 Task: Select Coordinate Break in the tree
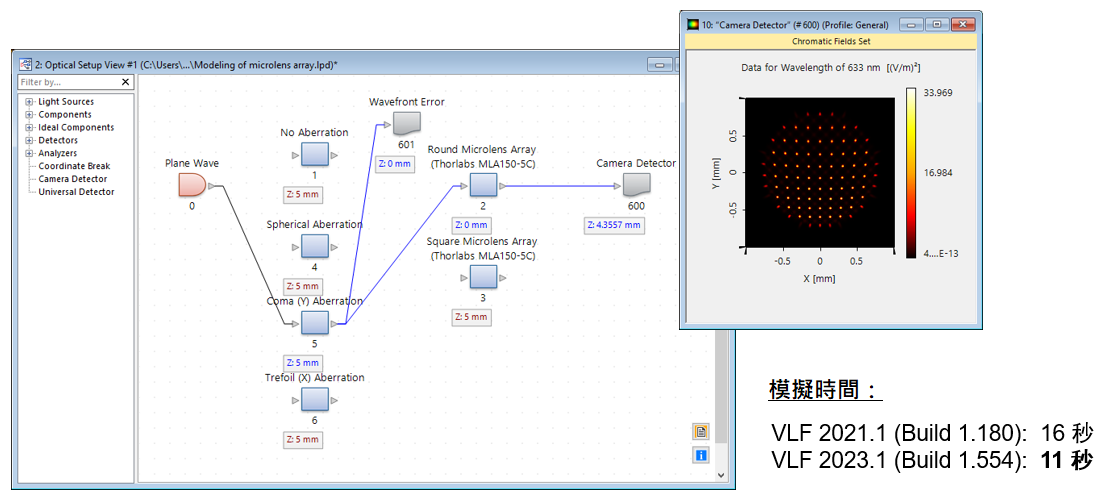74,166
